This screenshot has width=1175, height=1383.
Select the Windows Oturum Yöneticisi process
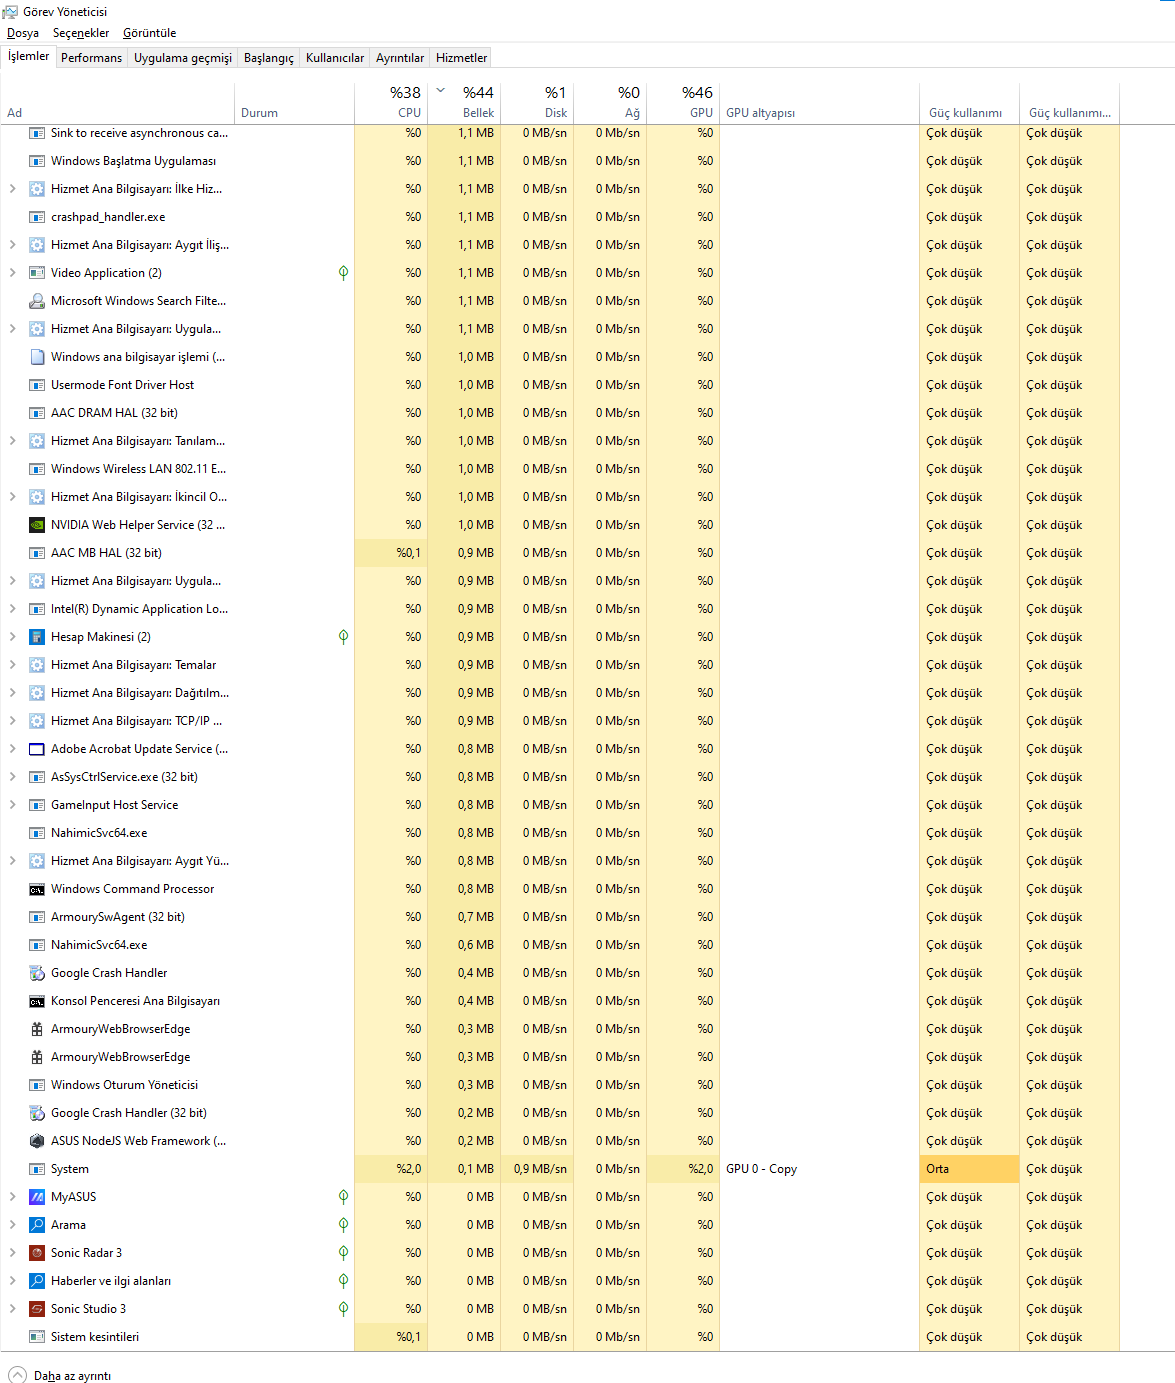click(560, 1085)
